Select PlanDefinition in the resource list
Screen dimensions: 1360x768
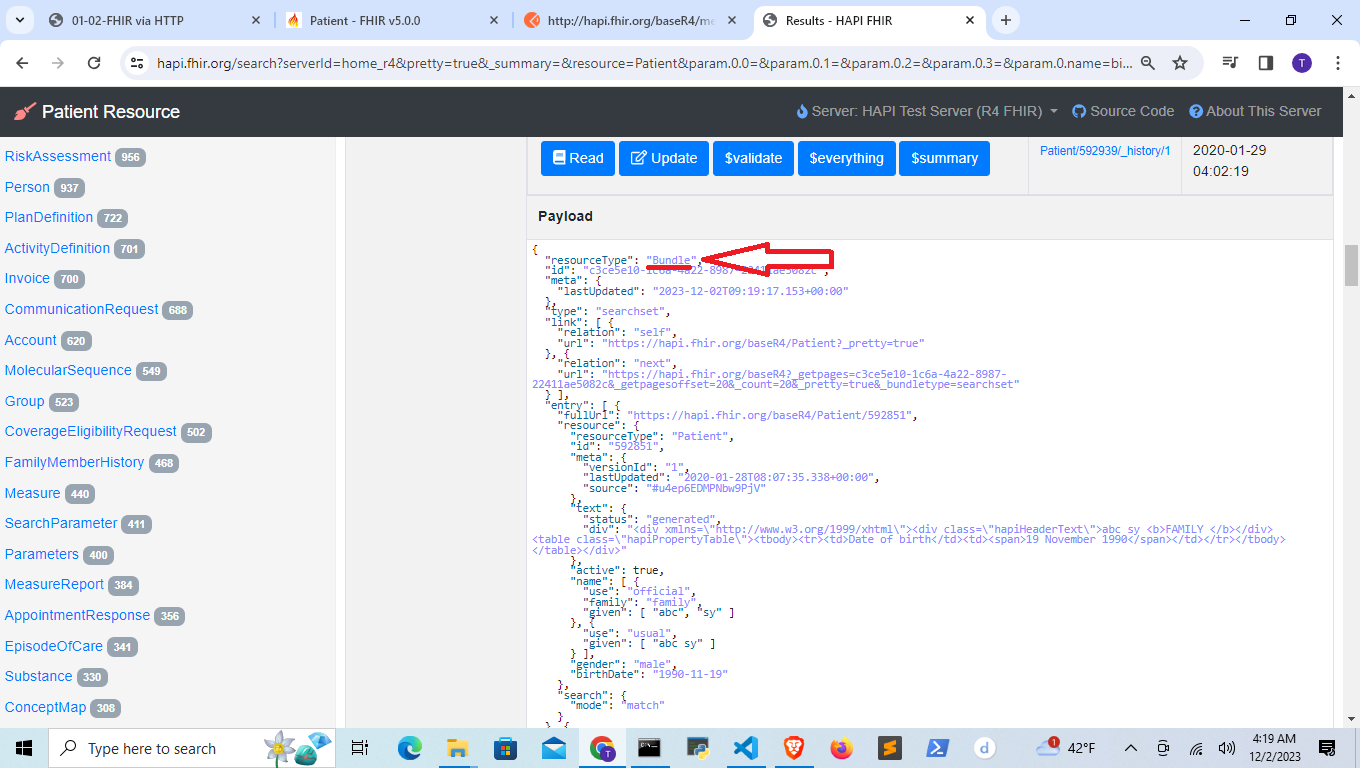(x=49, y=217)
